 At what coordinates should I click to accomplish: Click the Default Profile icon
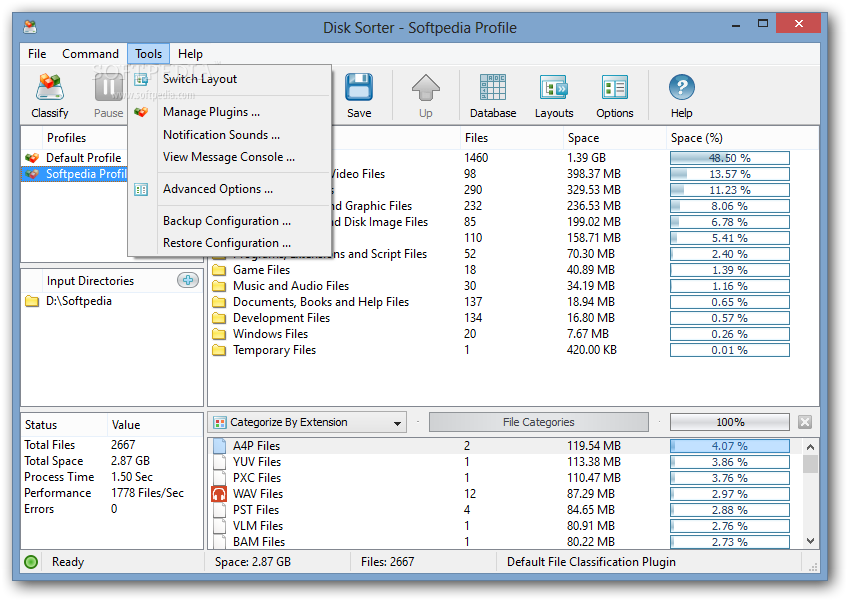pos(32,158)
